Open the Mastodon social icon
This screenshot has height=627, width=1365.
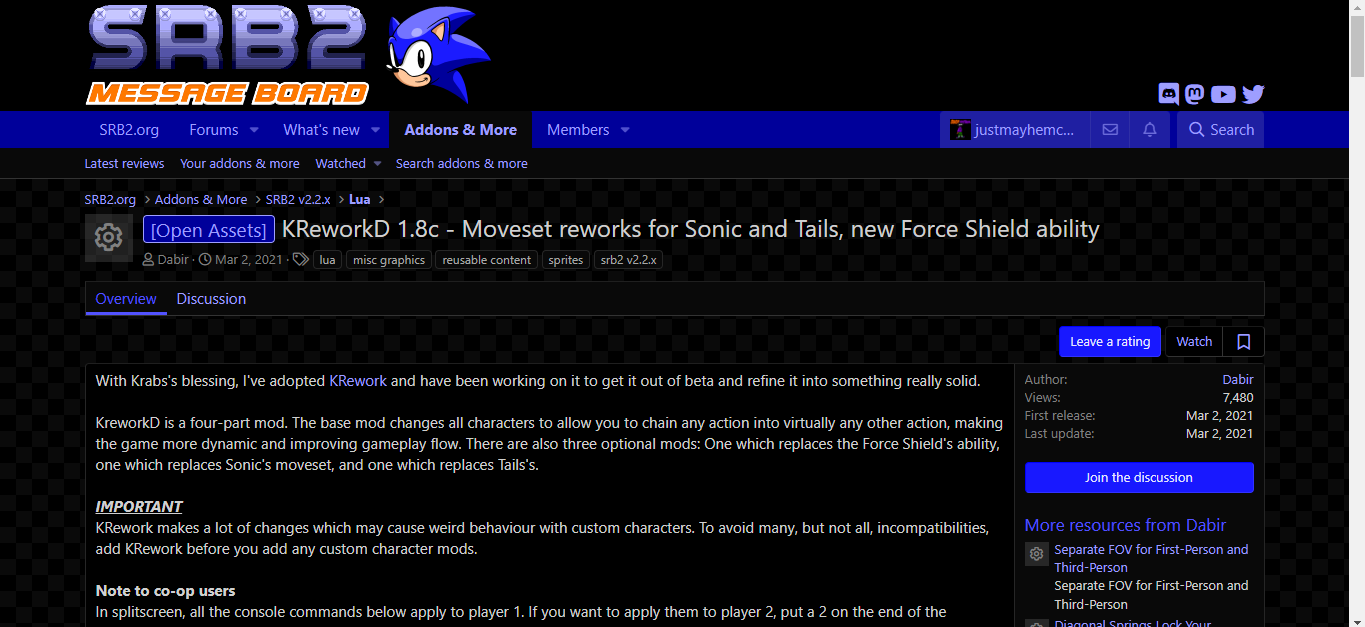1194,94
